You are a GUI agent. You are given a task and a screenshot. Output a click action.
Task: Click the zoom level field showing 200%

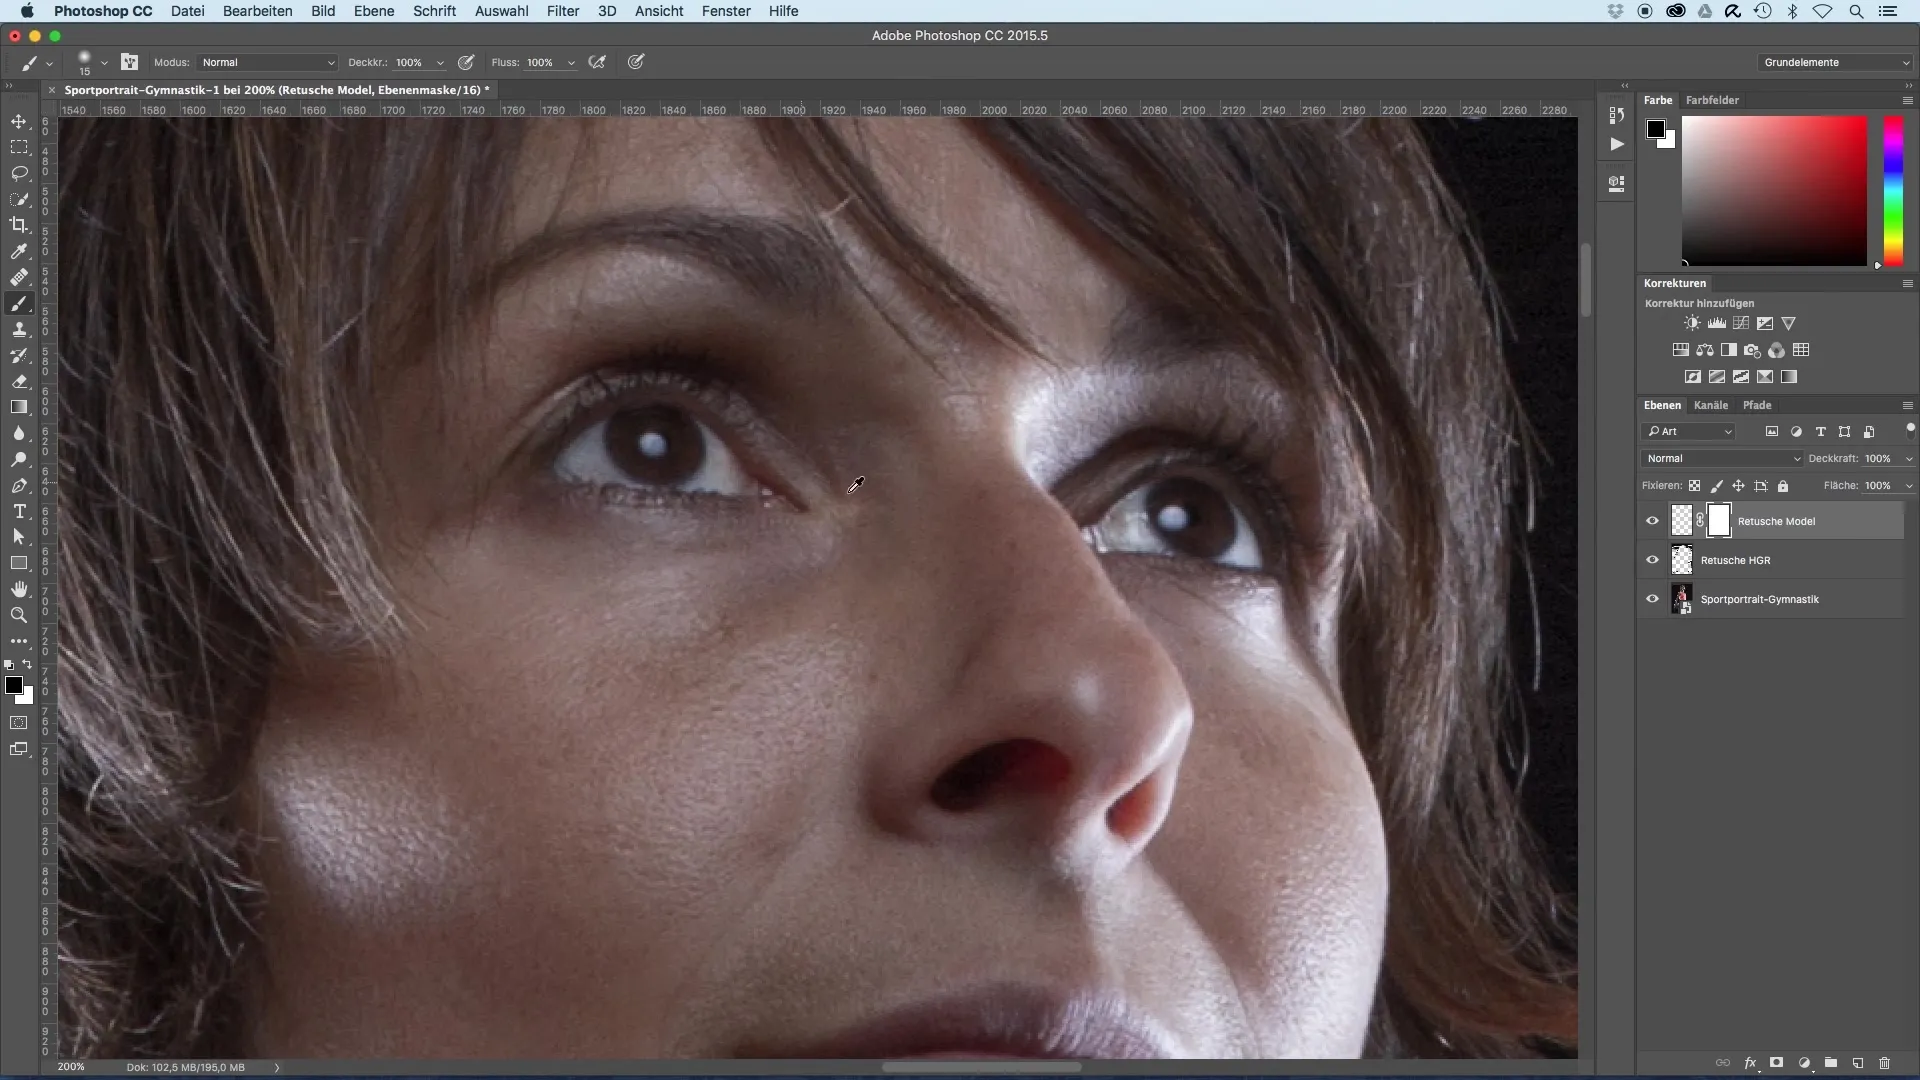pos(71,1067)
